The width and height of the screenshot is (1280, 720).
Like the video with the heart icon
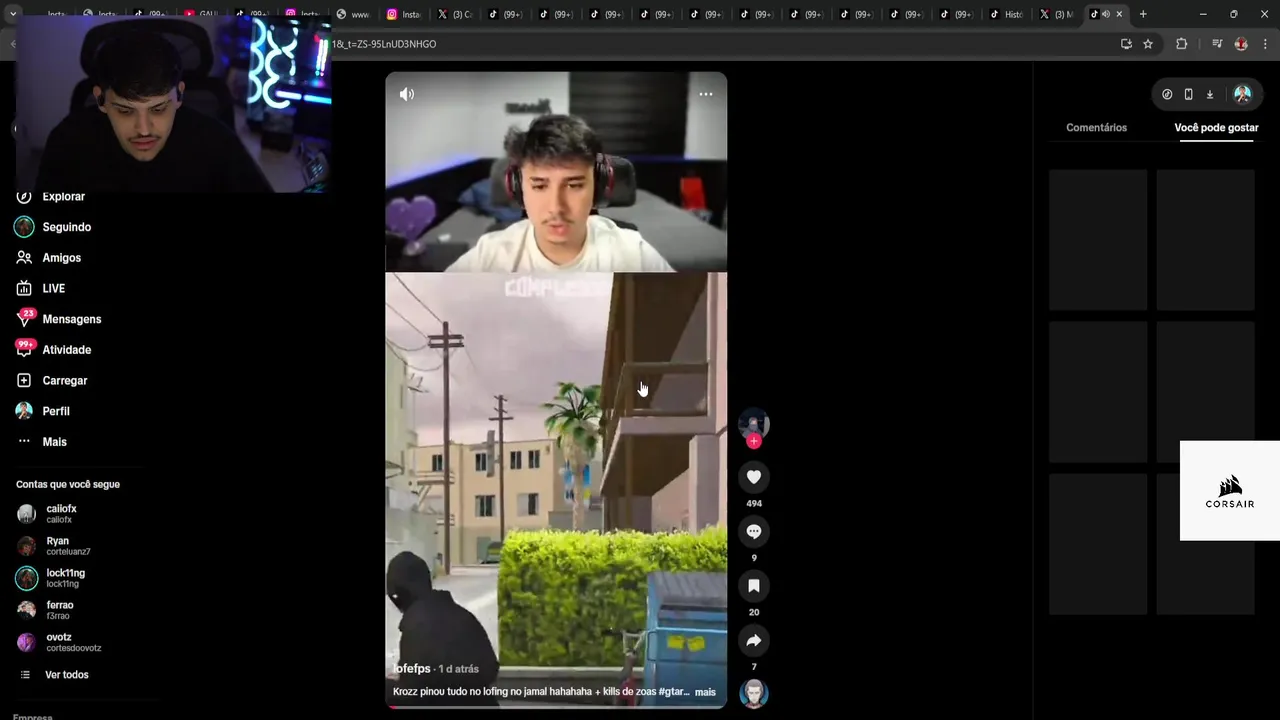(x=754, y=477)
